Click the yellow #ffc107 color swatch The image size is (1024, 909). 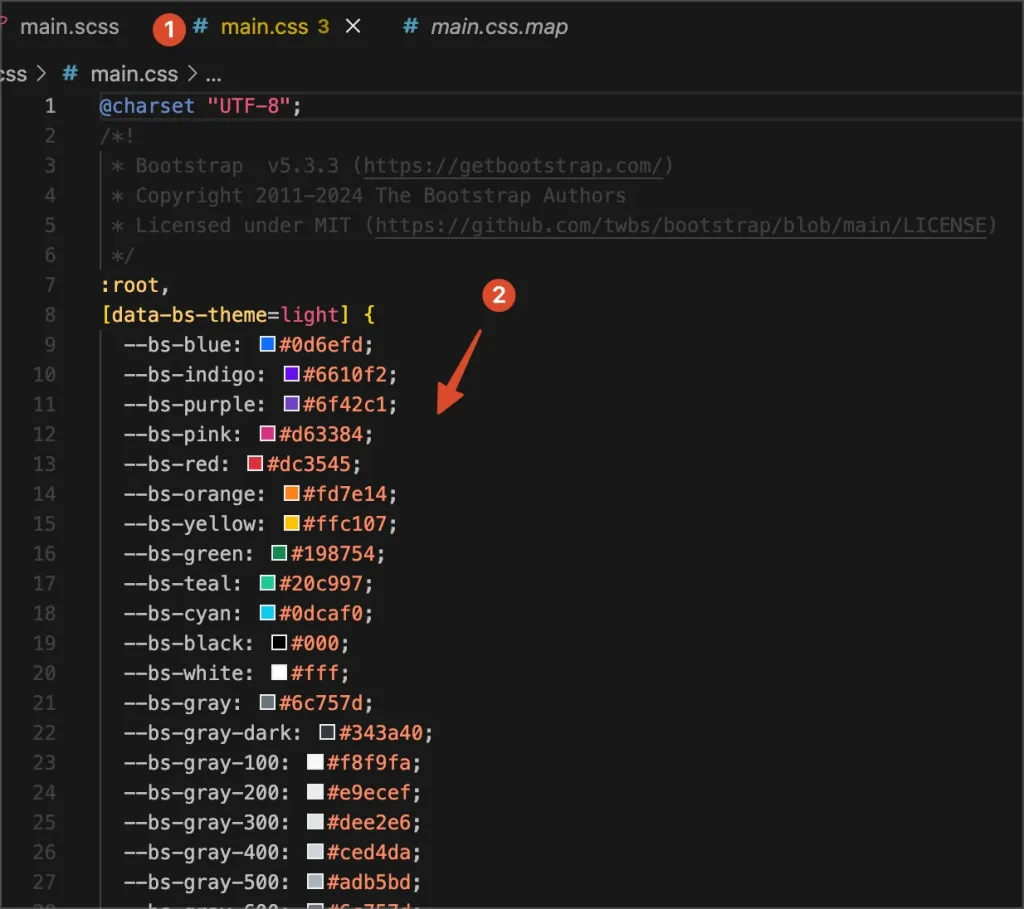pos(292,524)
